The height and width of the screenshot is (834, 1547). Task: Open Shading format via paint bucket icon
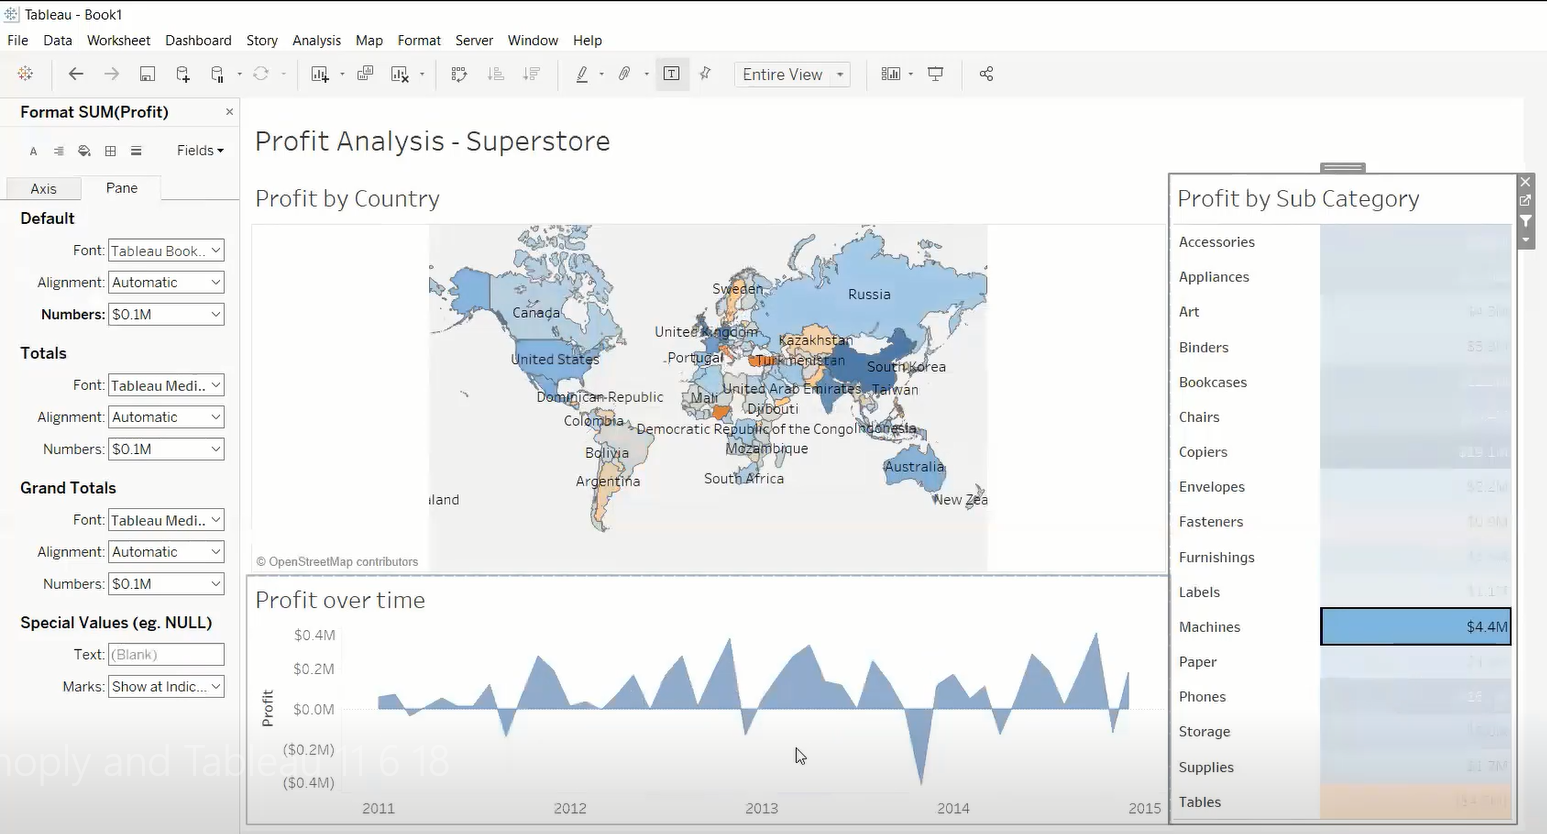point(84,151)
